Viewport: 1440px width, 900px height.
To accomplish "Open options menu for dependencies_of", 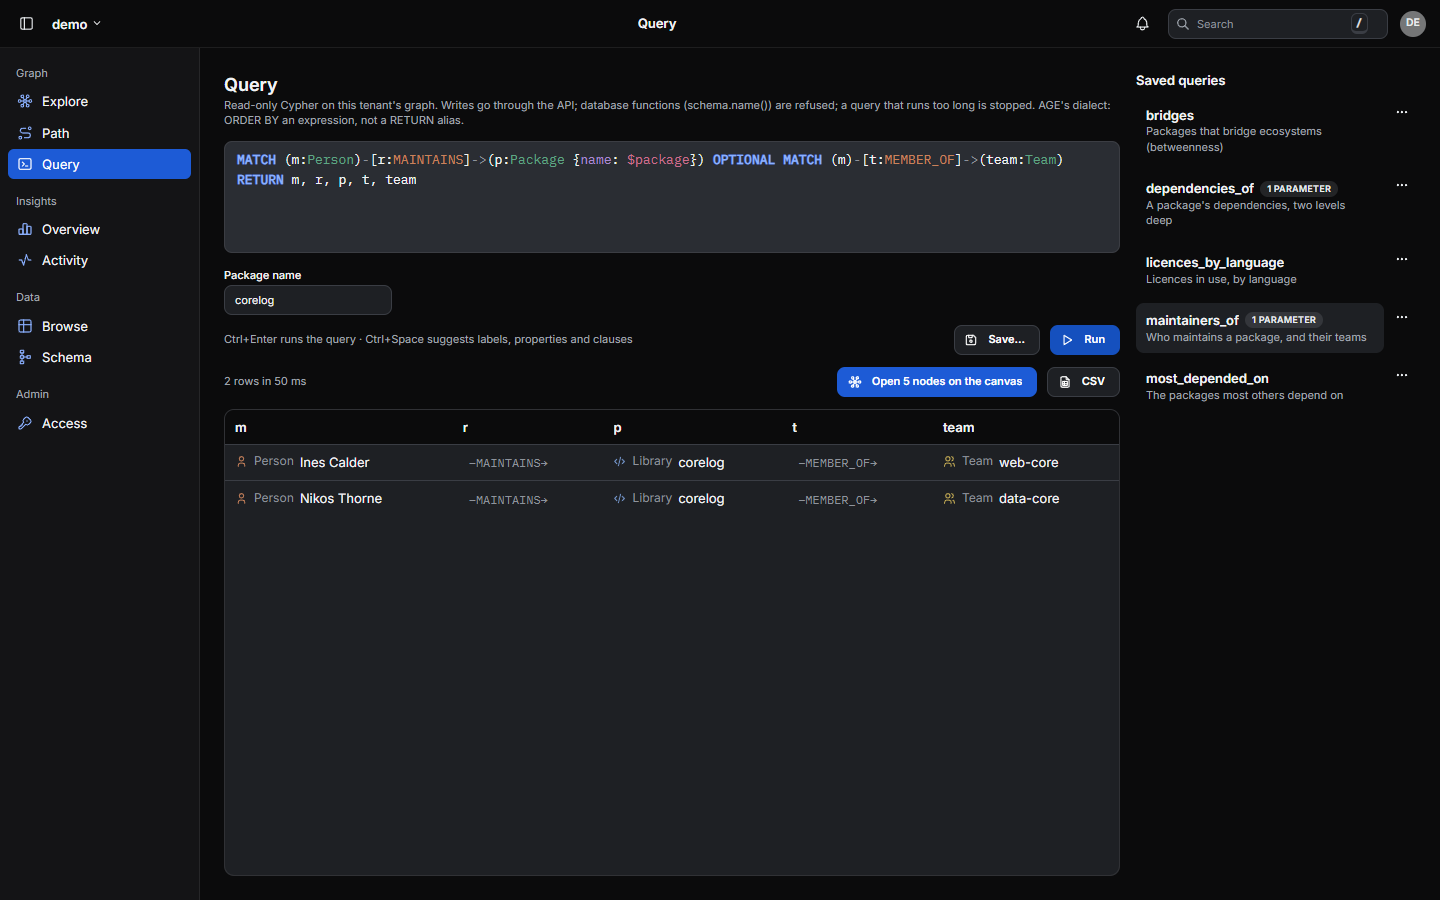I will pyautogui.click(x=1402, y=185).
